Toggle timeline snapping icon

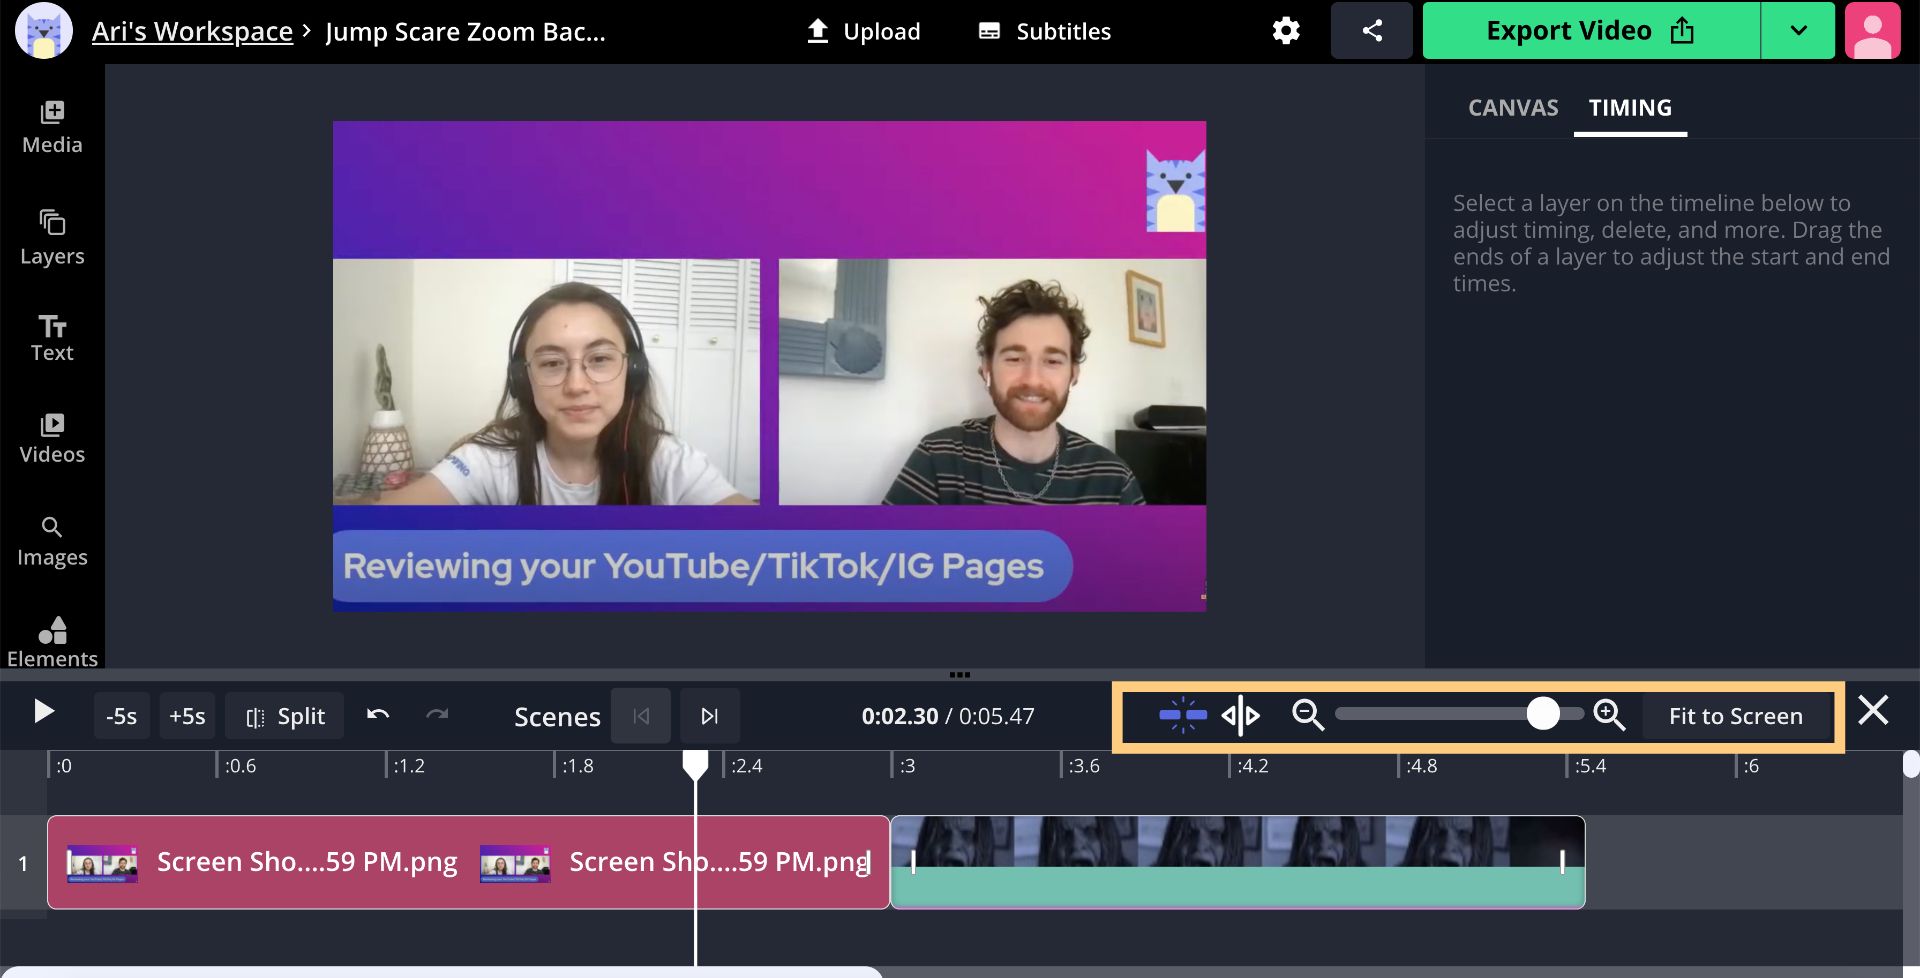1183,715
